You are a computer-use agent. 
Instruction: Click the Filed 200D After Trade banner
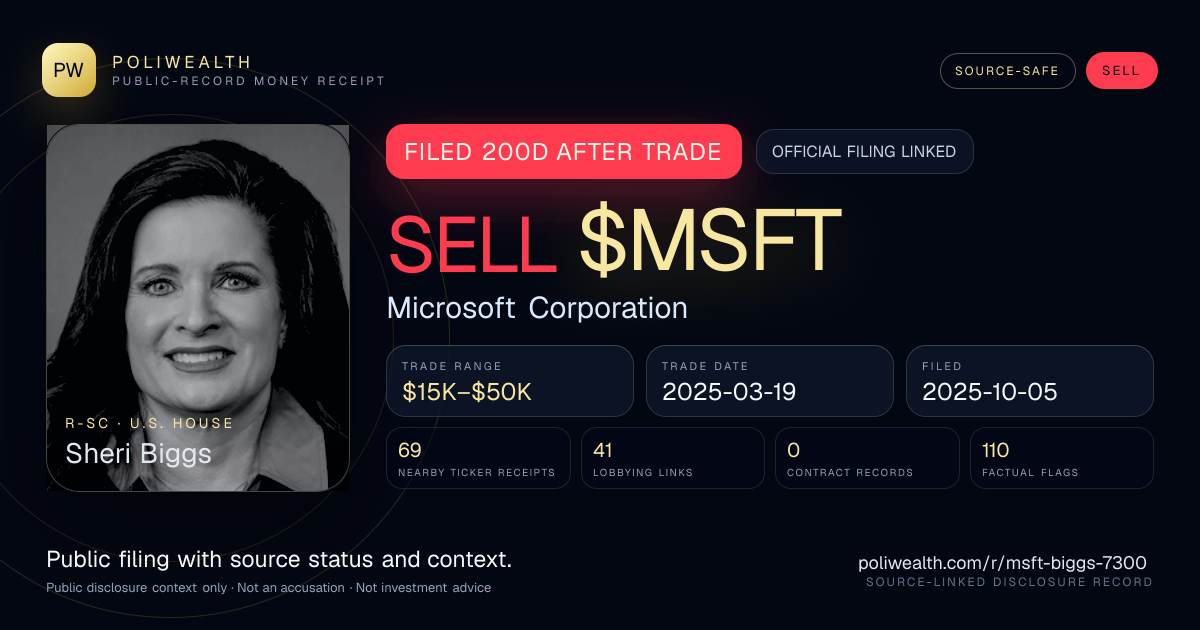[x=563, y=152]
